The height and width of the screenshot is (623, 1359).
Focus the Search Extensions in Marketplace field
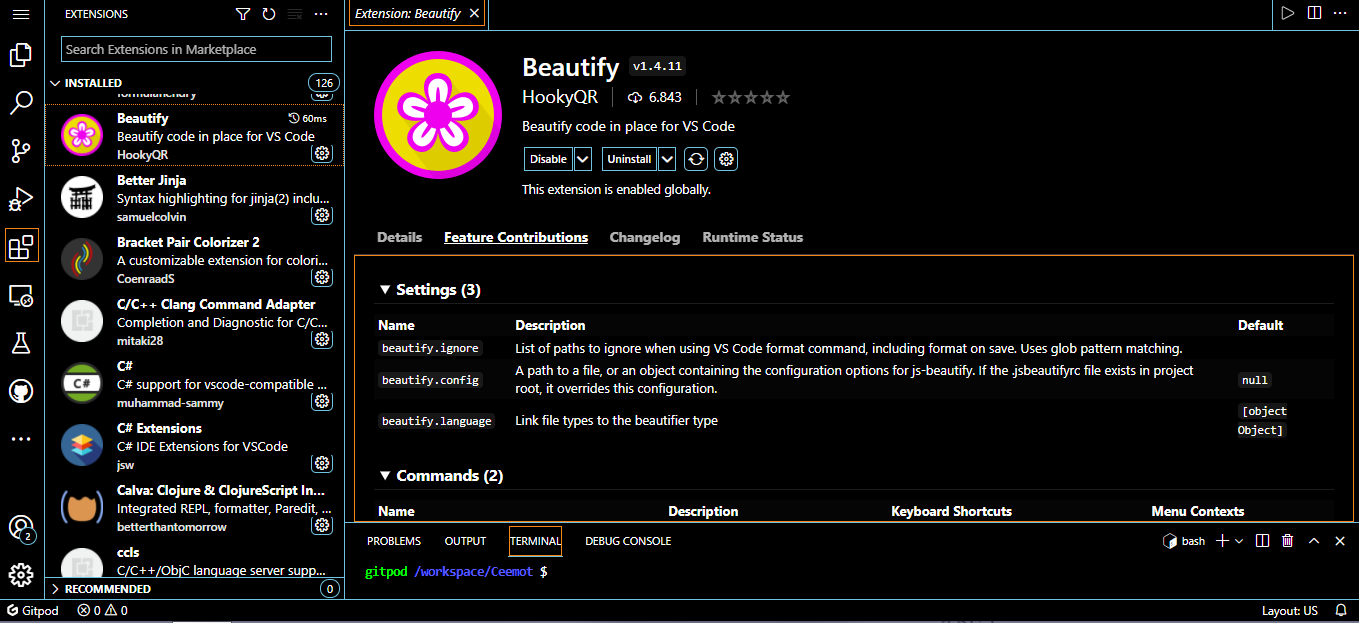pos(196,49)
